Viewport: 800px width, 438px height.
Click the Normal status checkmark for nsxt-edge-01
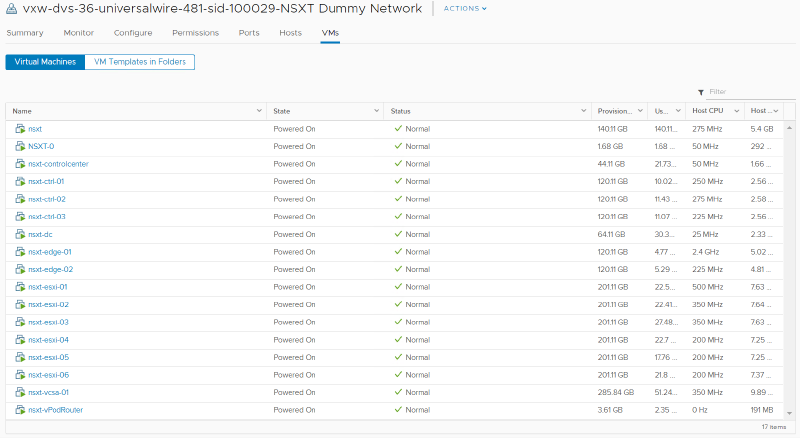[398, 252]
